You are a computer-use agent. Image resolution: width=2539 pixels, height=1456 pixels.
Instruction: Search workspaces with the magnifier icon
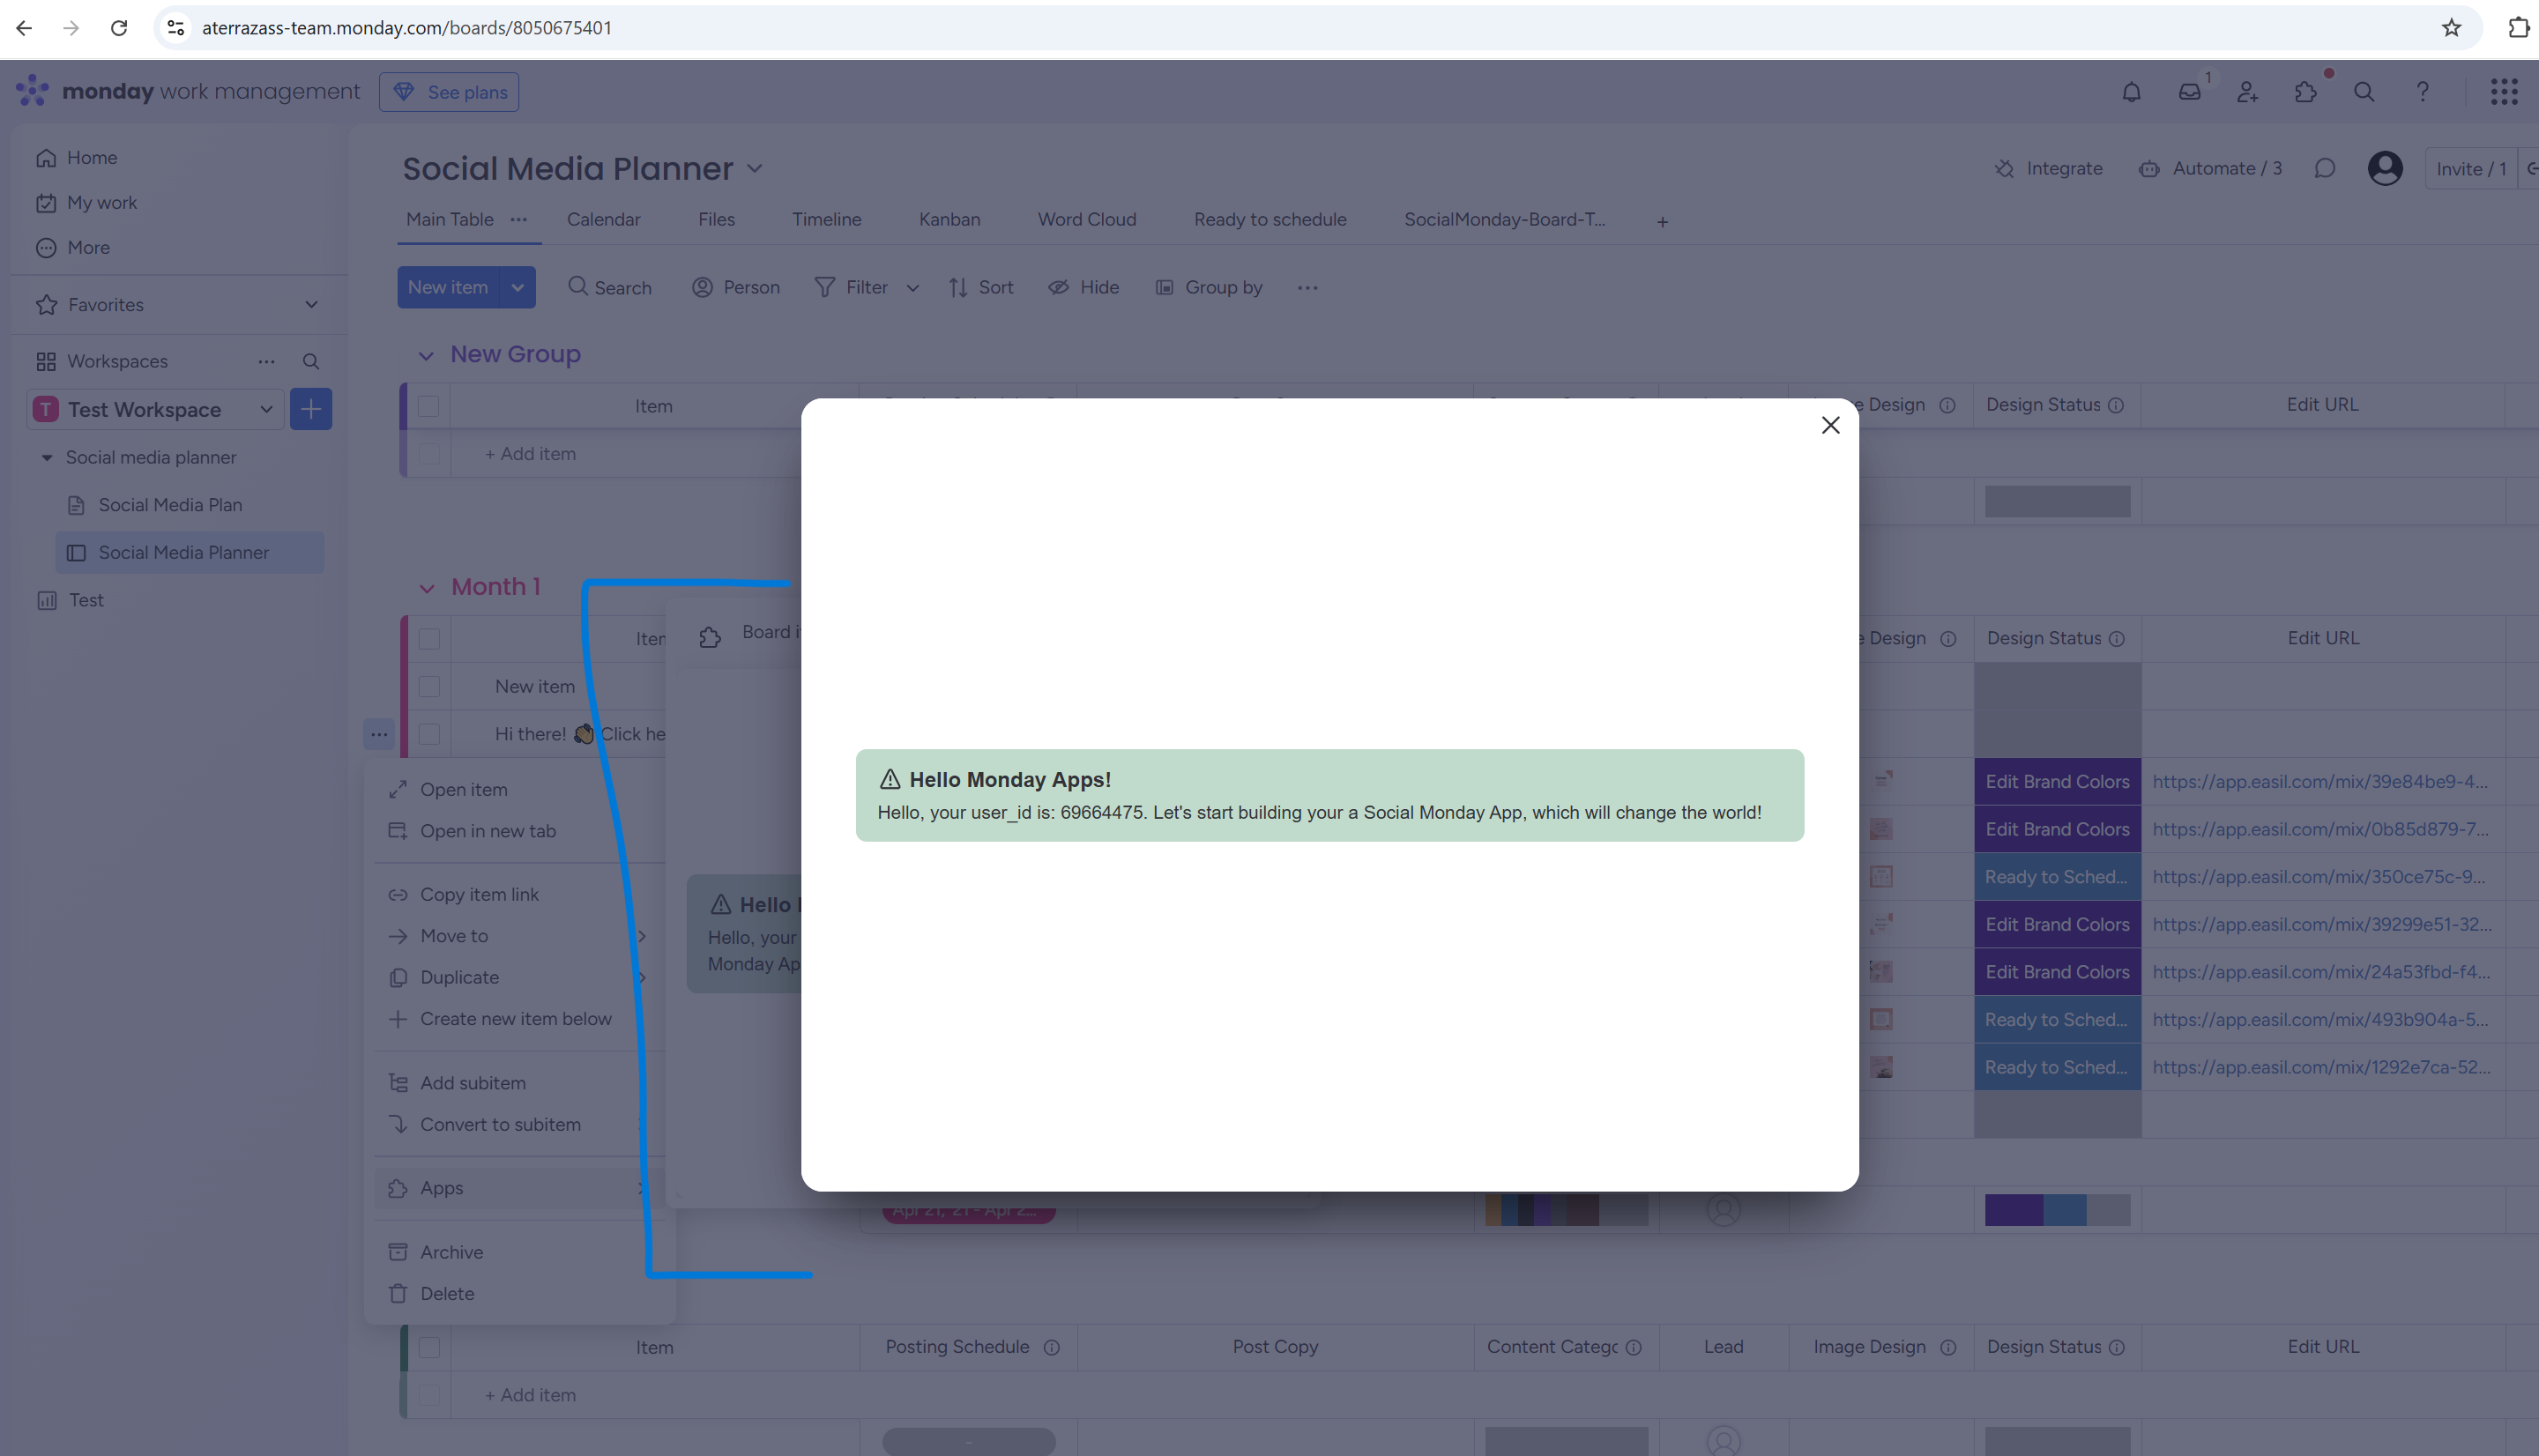click(311, 361)
